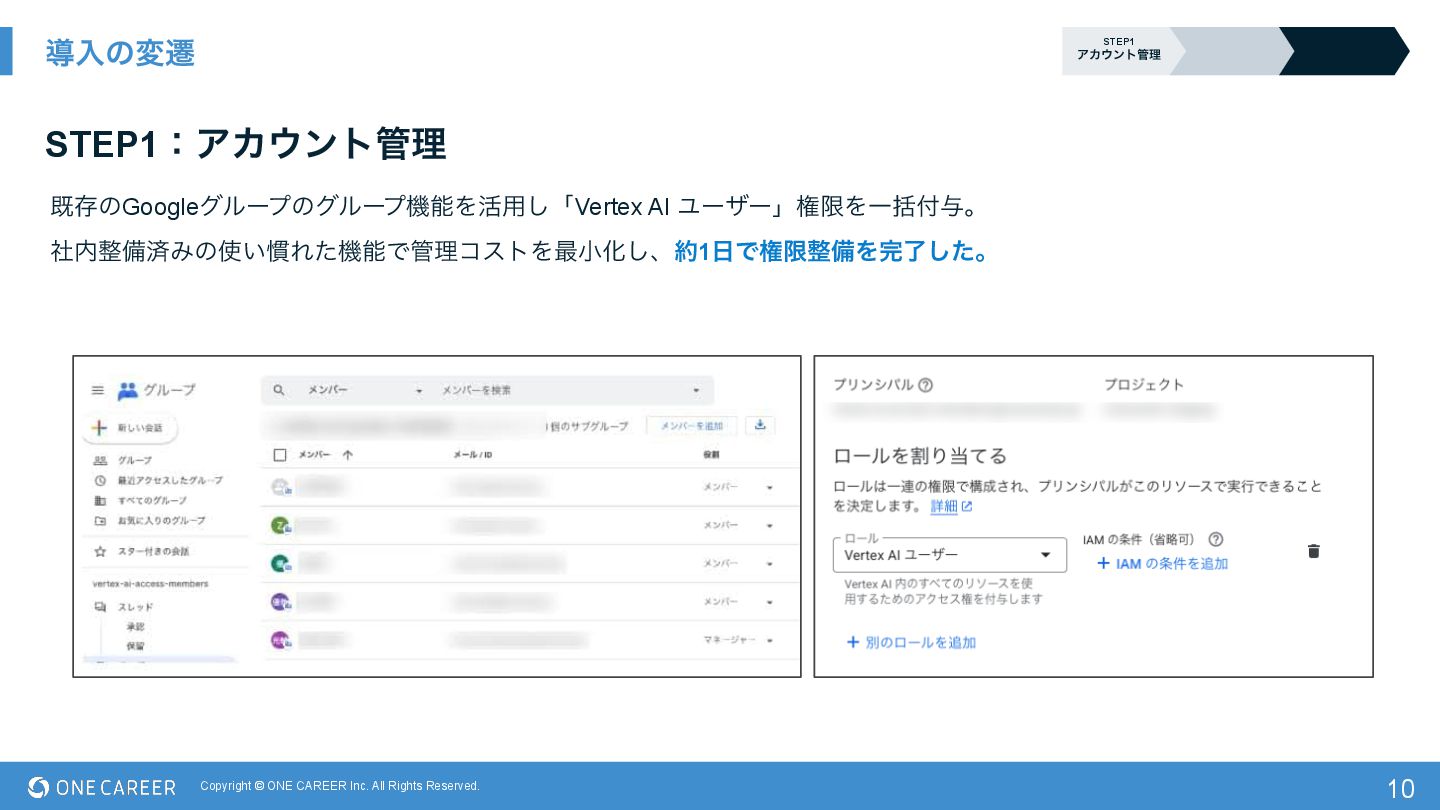This screenshot has width=1440, height=810.
Task: Open the Vertex AI ユーザー role dropdown
Action: point(949,555)
